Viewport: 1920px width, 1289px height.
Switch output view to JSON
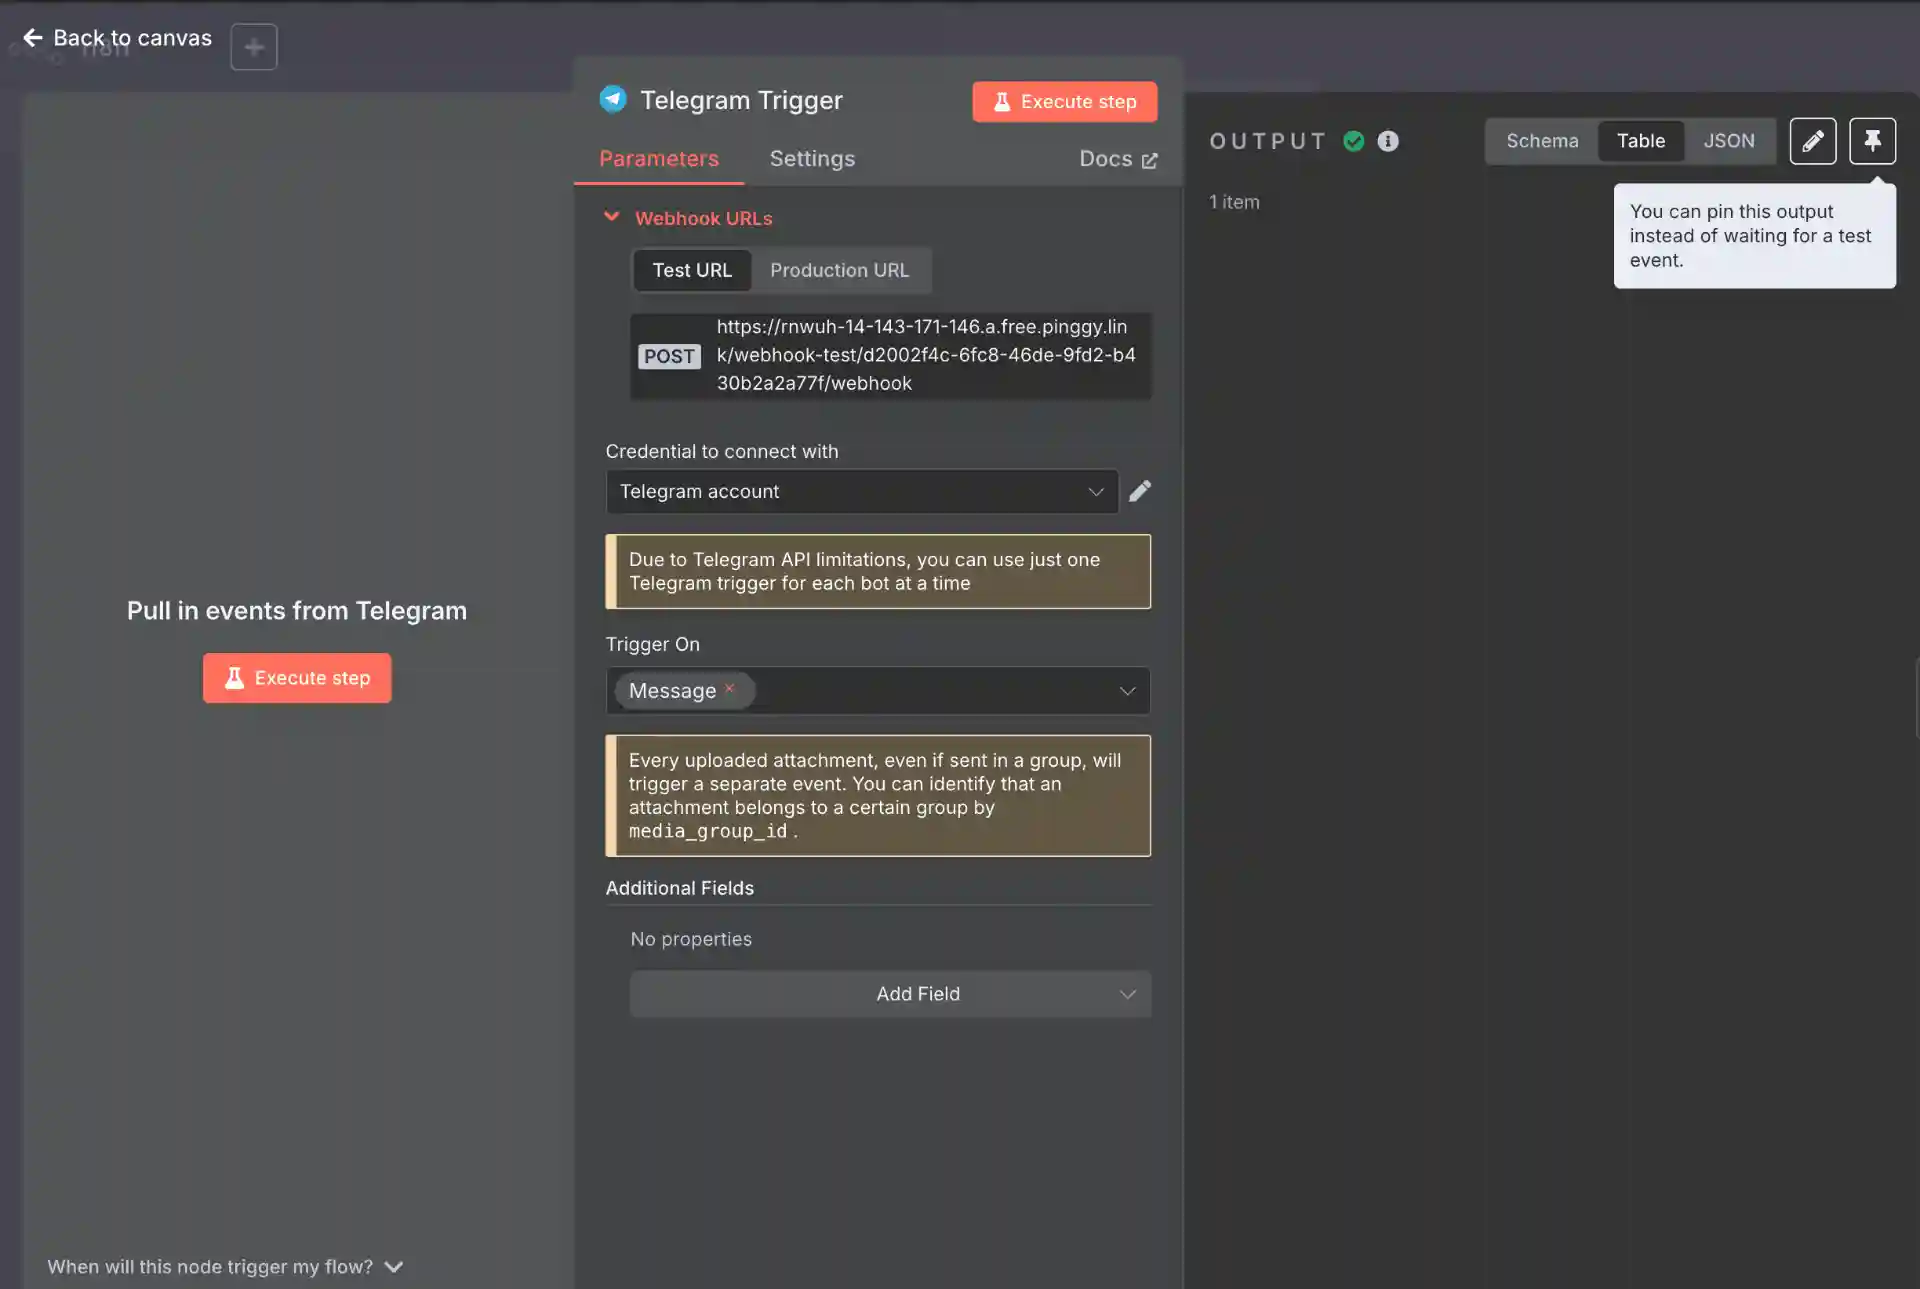coord(1729,141)
